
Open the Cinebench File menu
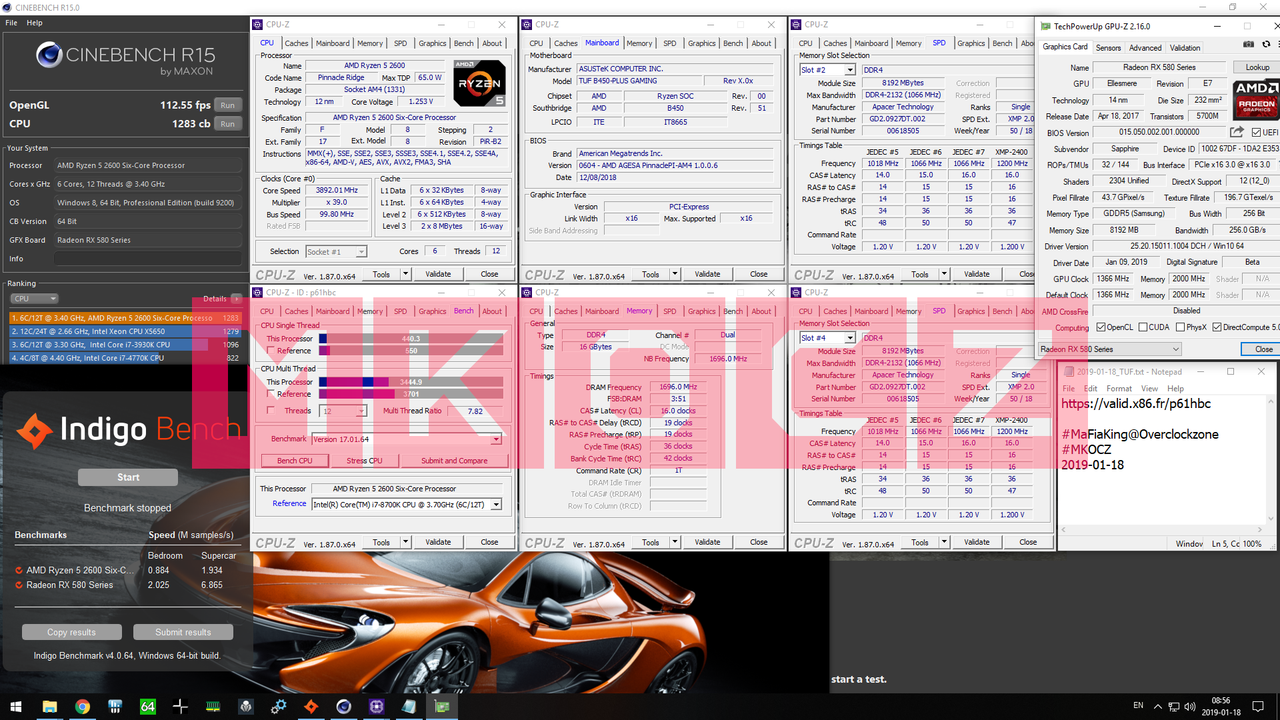coord(12,22)
